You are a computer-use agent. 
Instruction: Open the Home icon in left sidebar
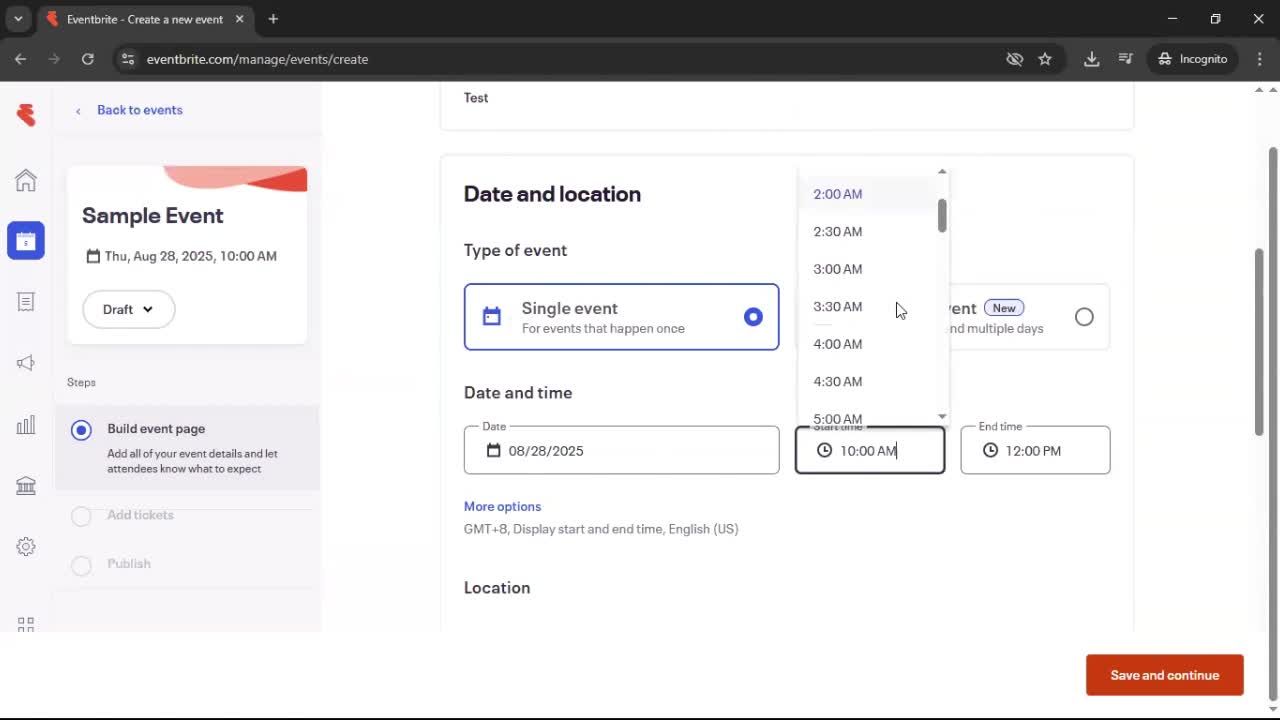point(26,180)
